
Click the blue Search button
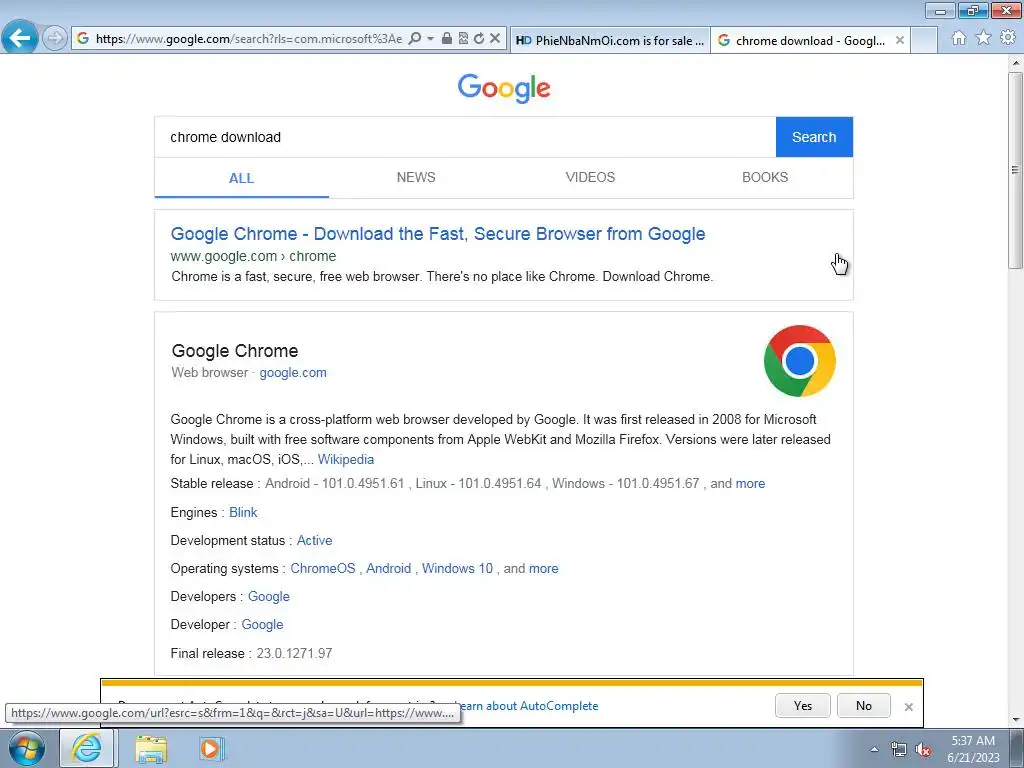pos(814,137)
